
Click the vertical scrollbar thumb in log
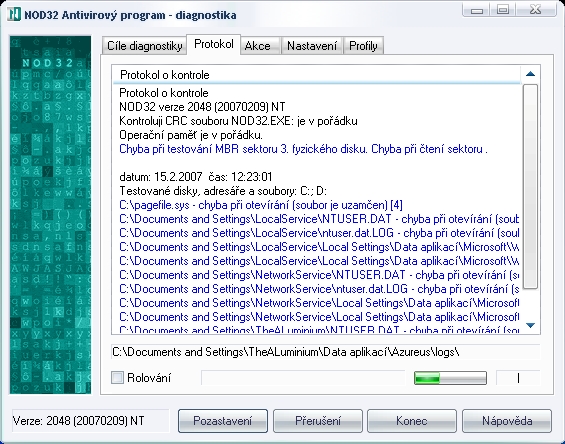[530, 186]
